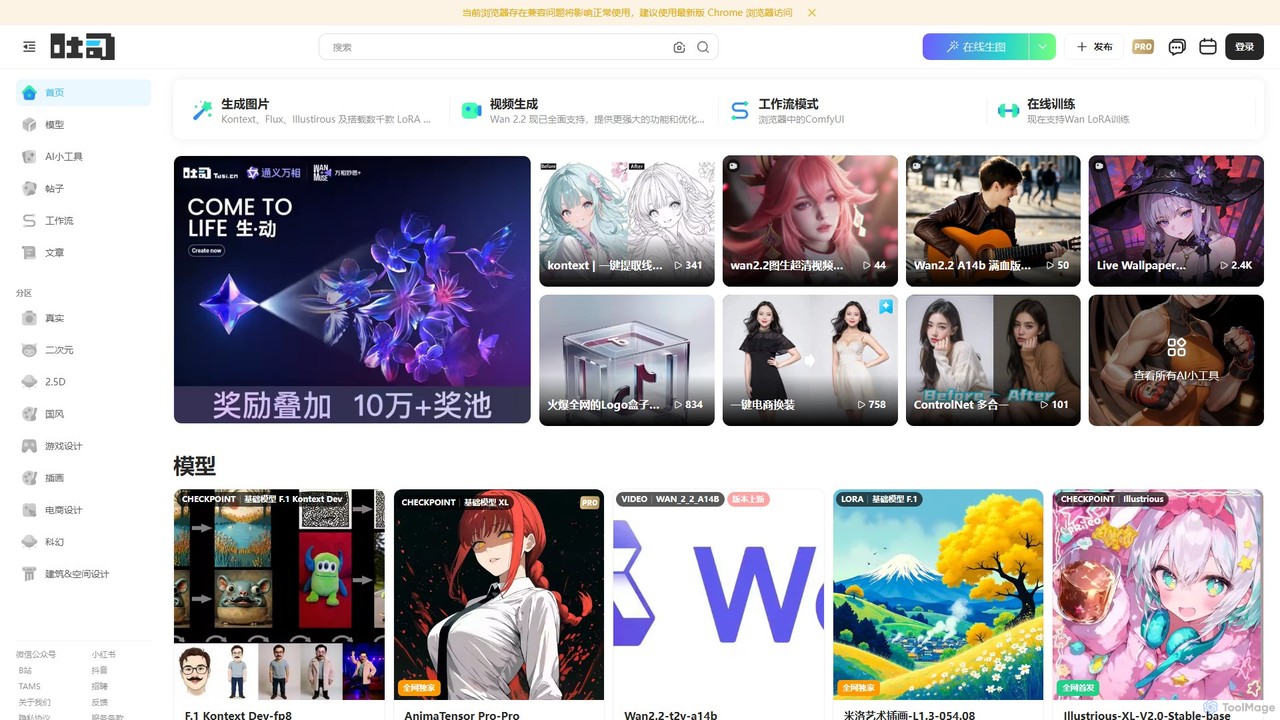
Task: Start 在线生图 online generation
Action: (975, 47)
